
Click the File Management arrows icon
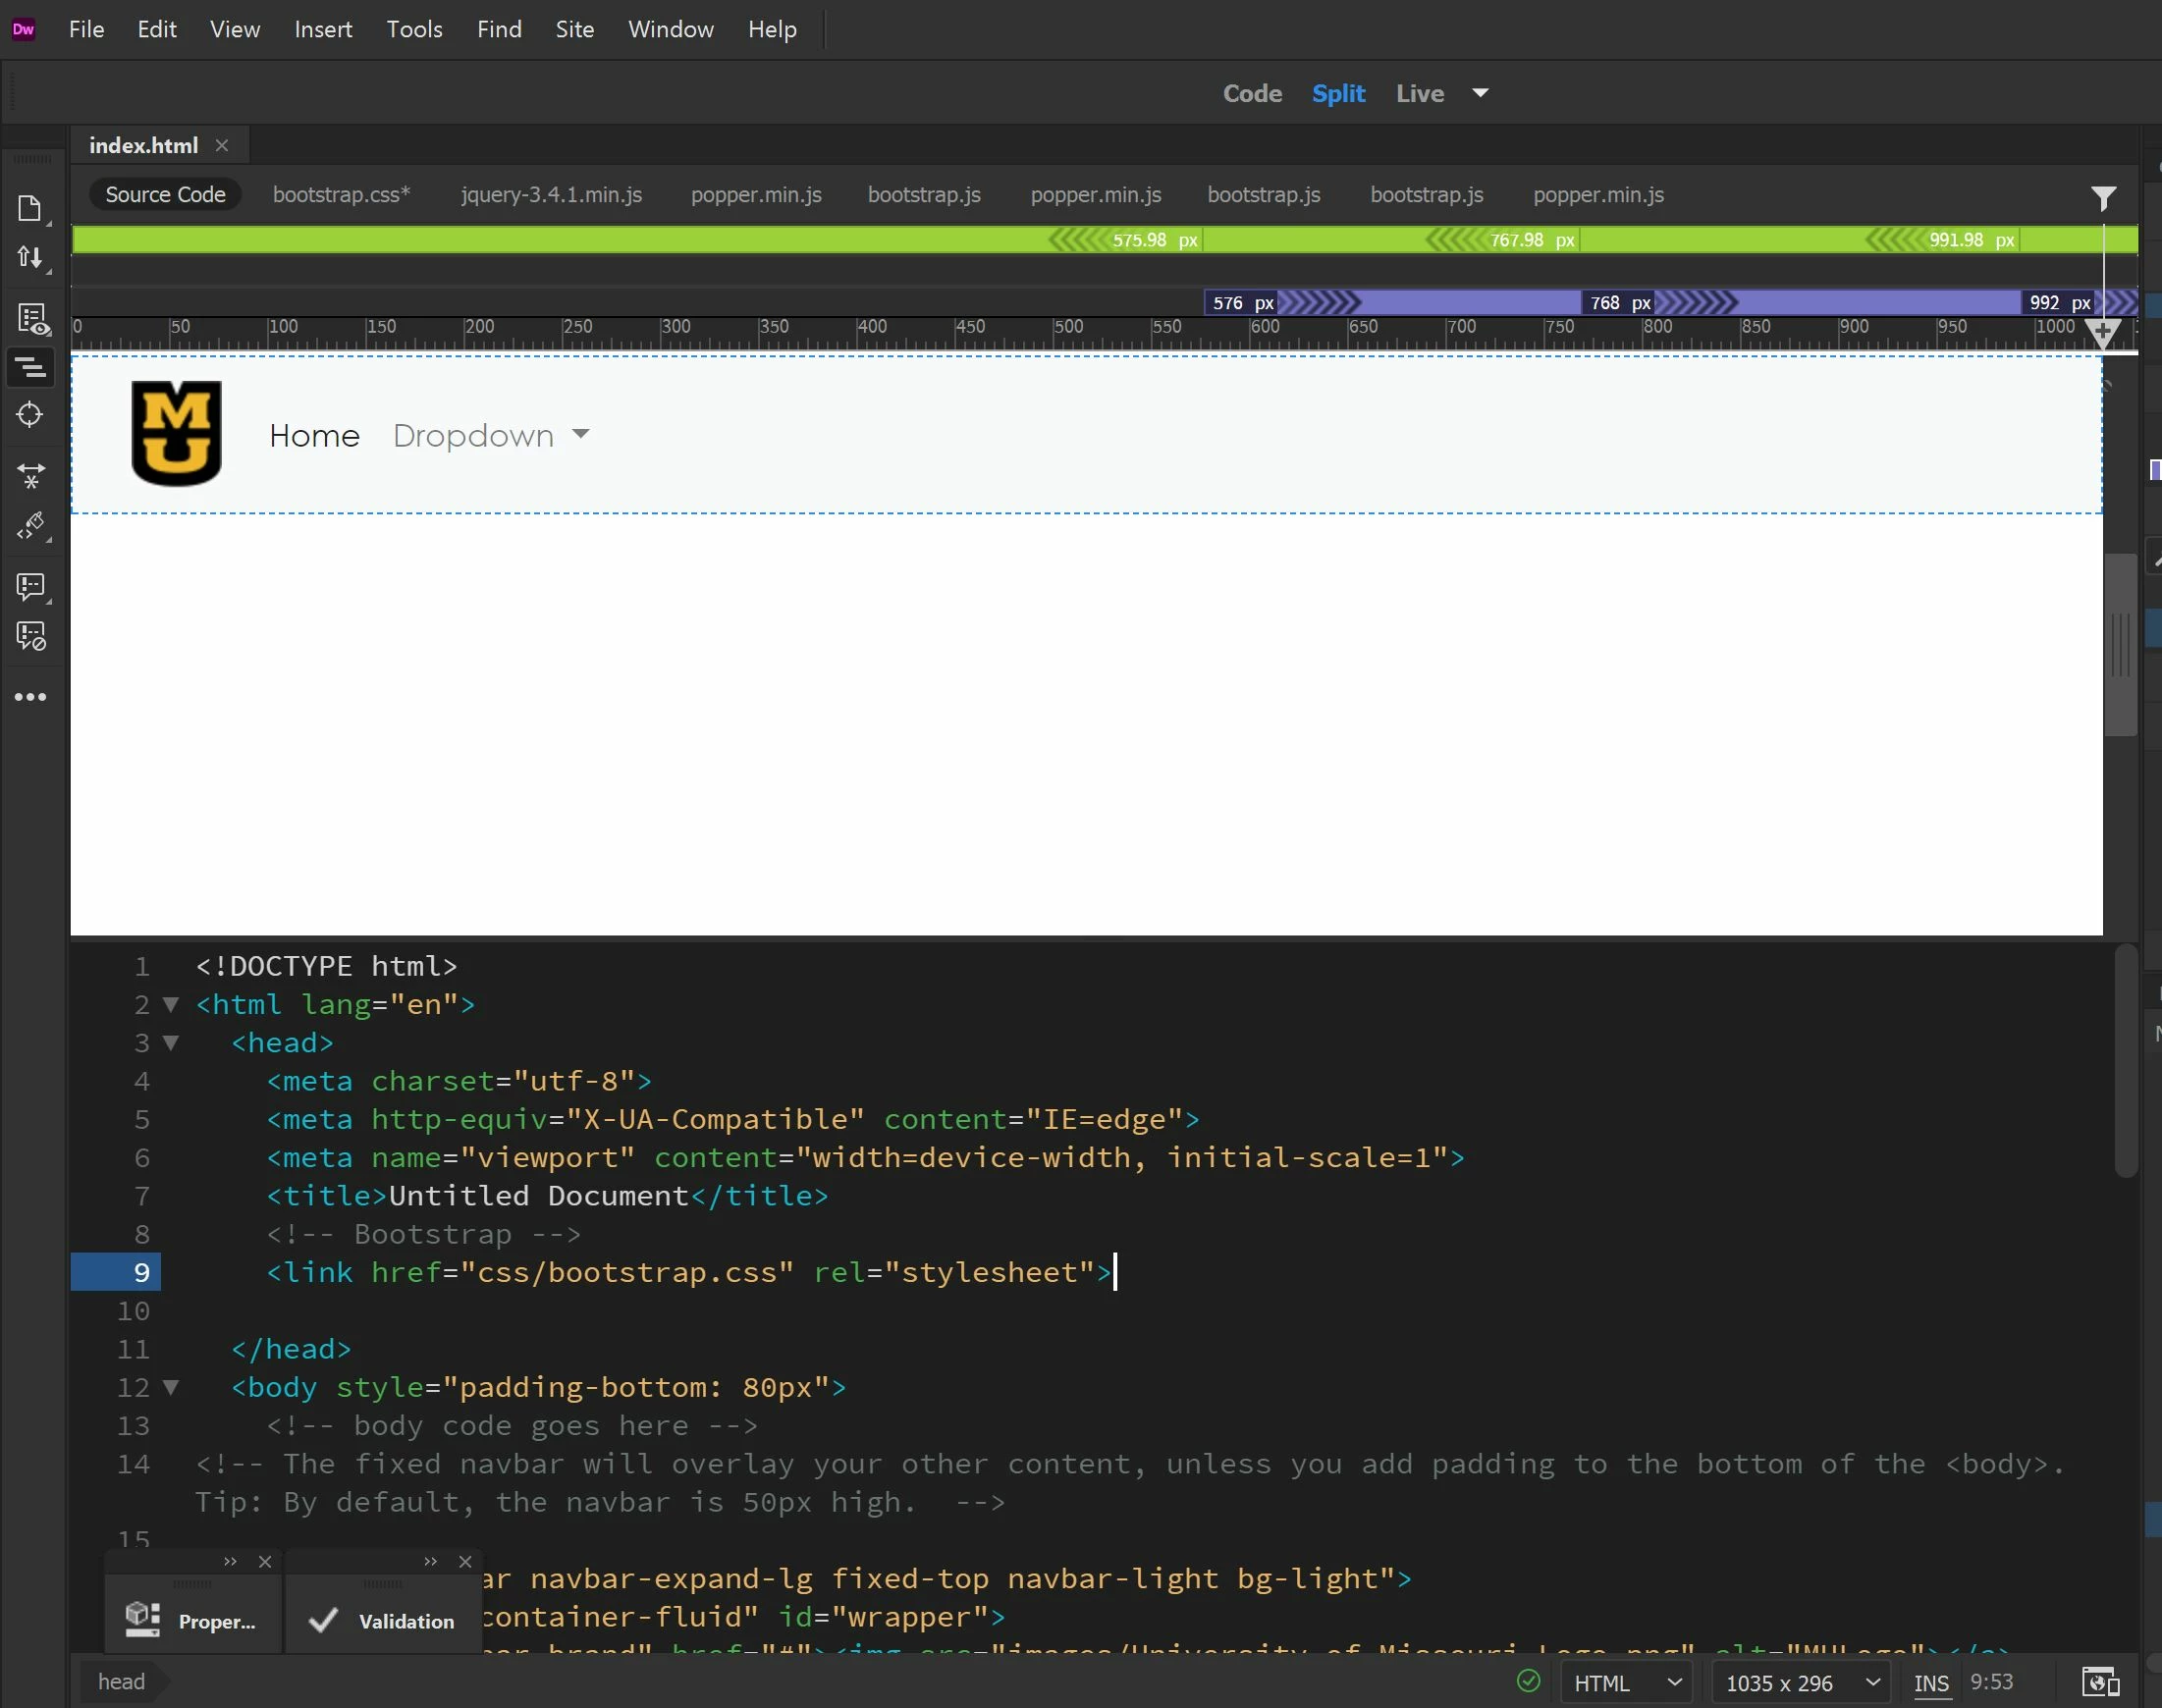tap(30, 258)
